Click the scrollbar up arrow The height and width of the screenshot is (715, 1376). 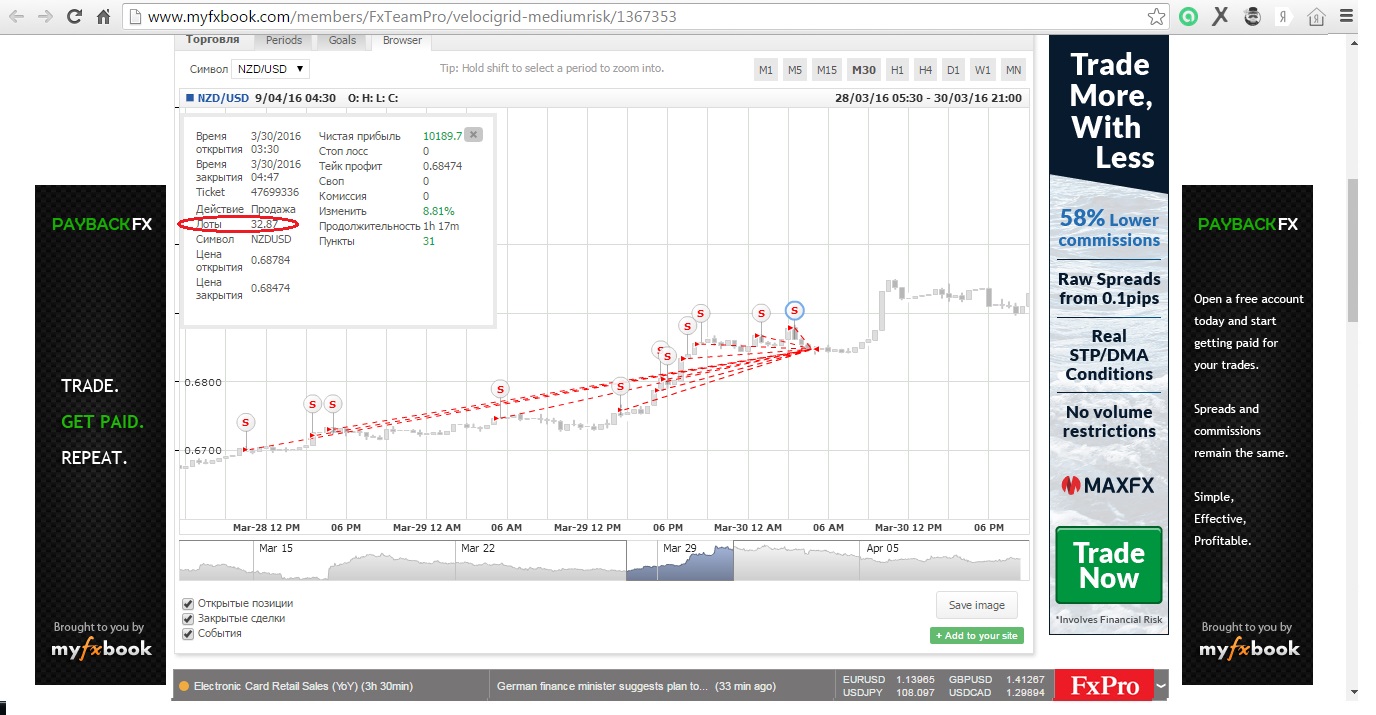tap(1352, 43)
